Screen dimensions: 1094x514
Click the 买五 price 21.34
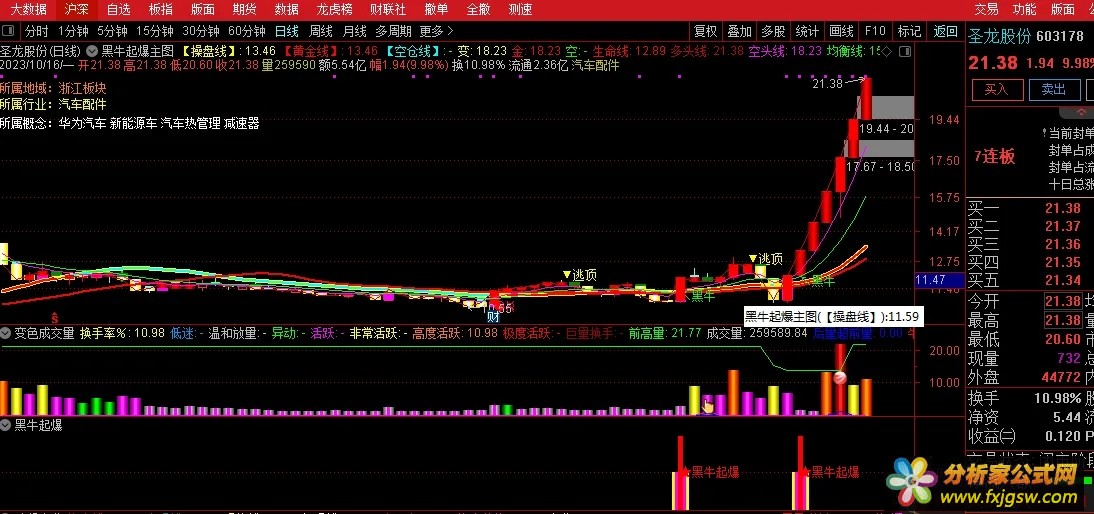click(x=1063, y=280)
